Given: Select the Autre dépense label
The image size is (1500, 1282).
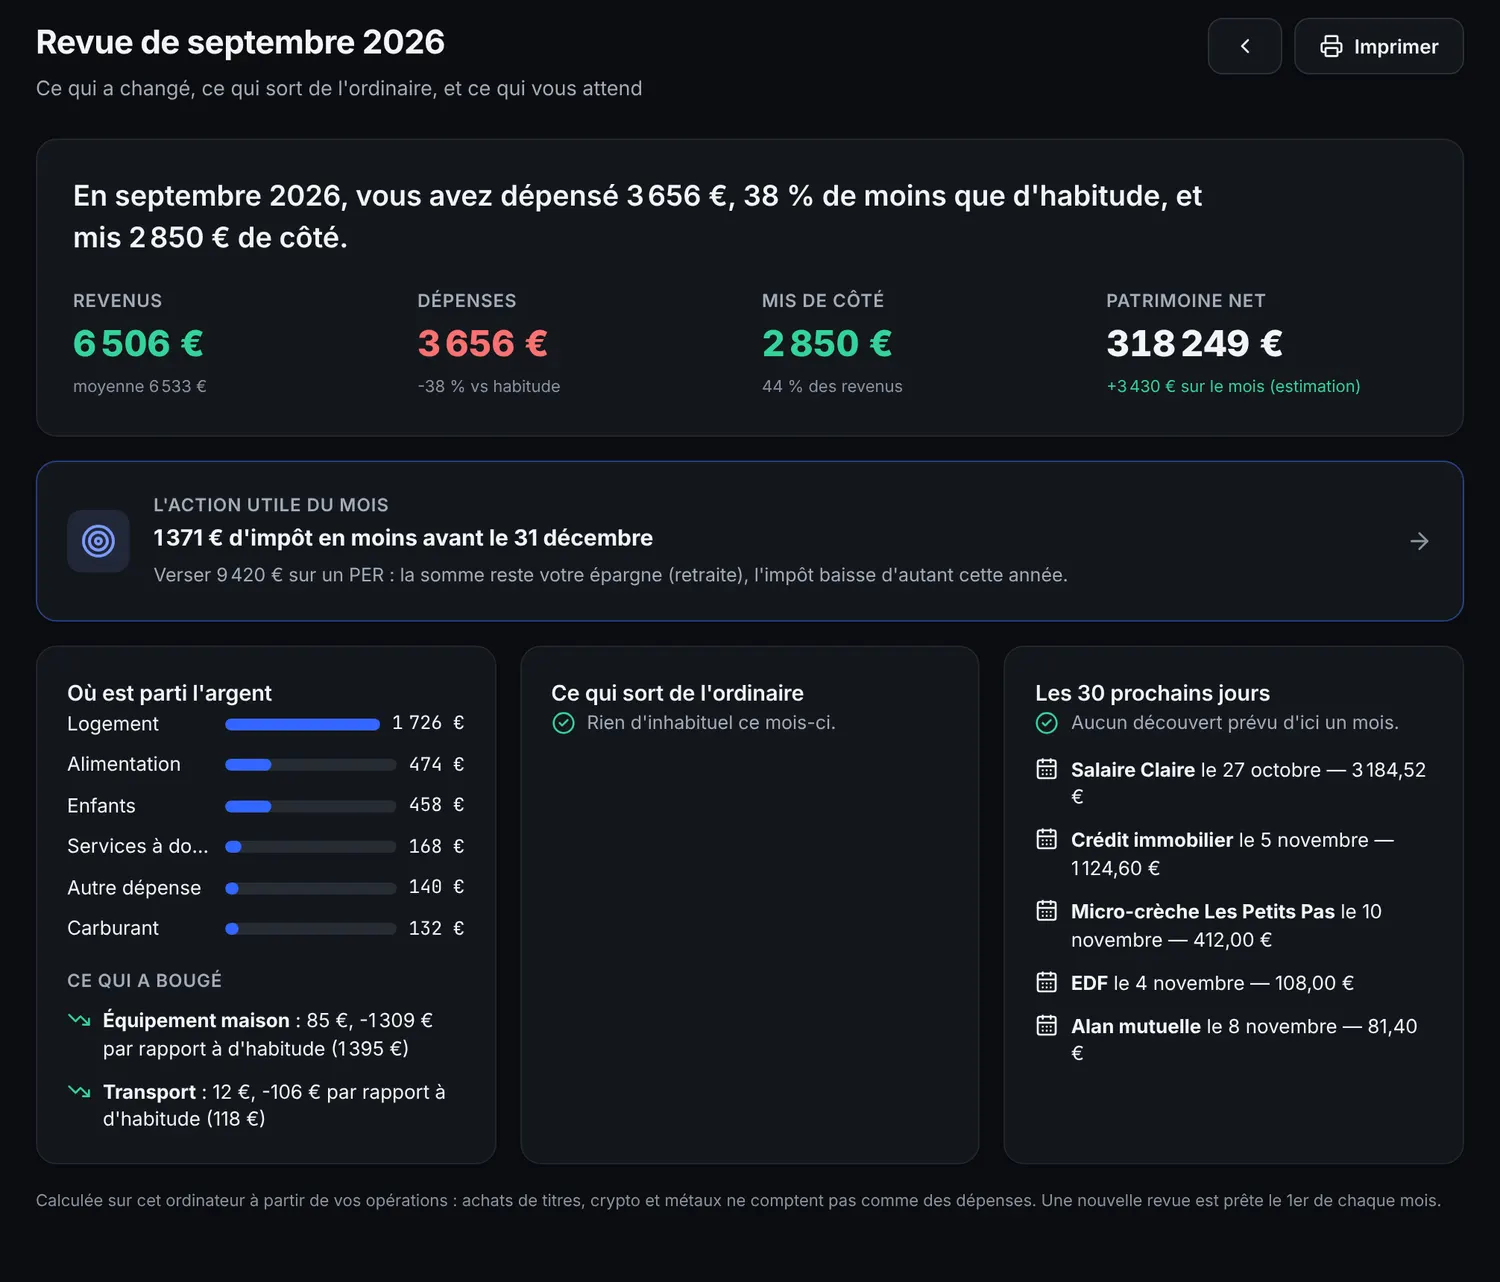Looking at the screenshot, I should click(x=134, y=888).
